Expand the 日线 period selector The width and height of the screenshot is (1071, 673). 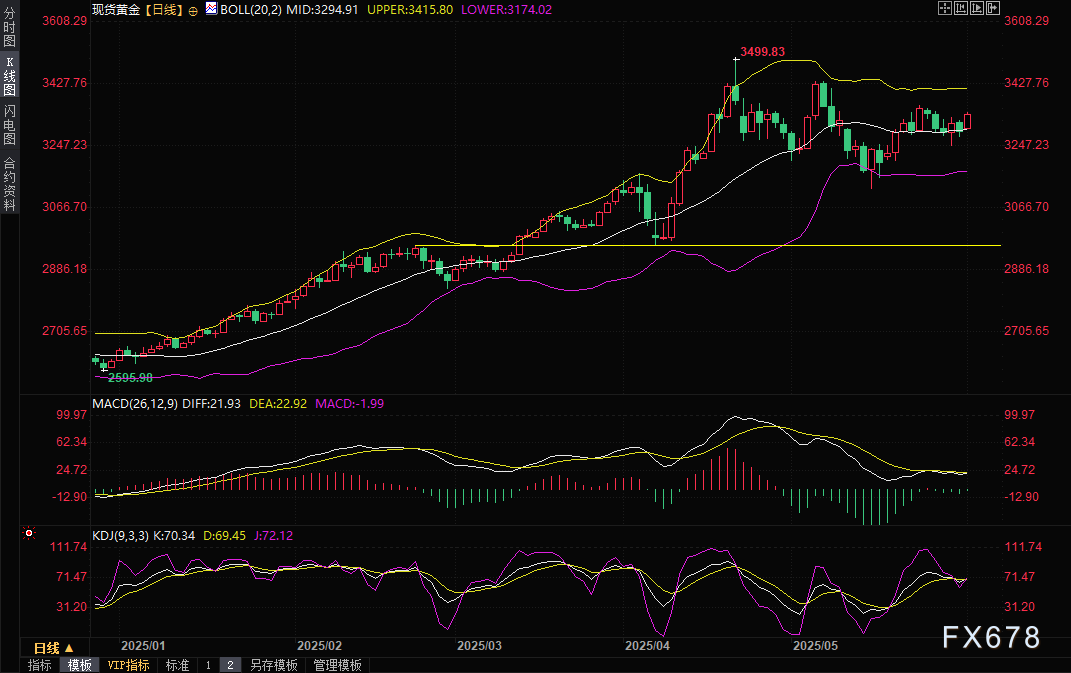pos(53,647)
